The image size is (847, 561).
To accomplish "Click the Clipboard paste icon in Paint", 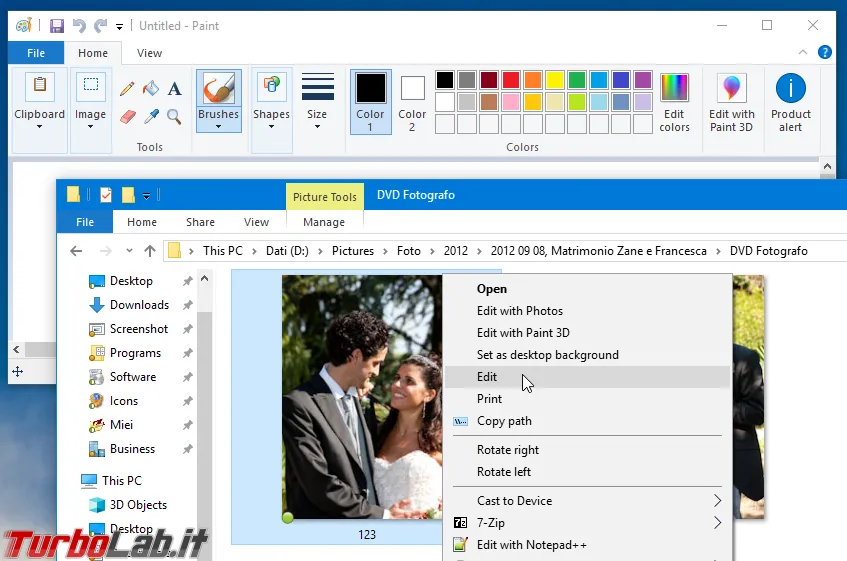I will point(39,86).
